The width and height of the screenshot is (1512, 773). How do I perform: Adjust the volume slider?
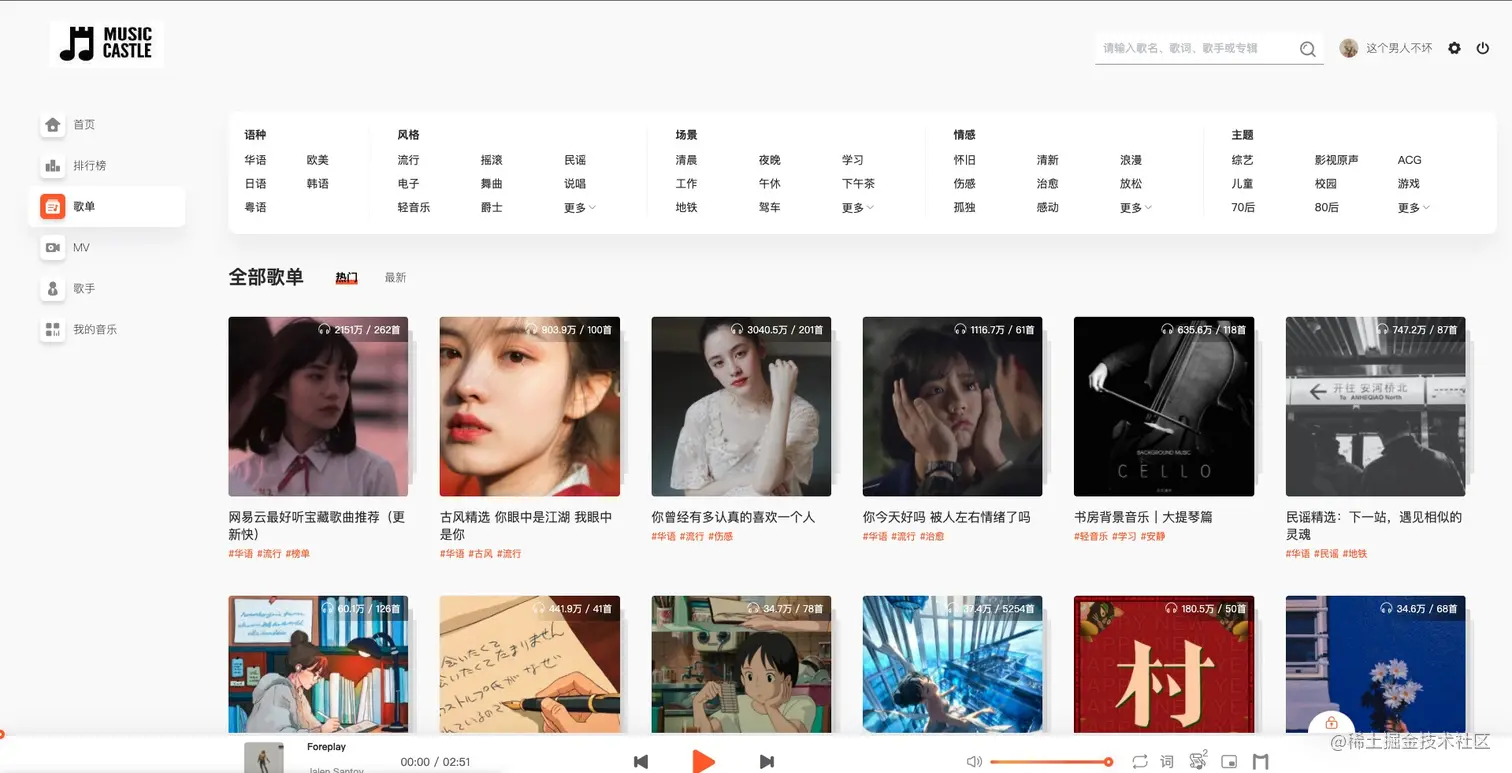coord(1050,762)
